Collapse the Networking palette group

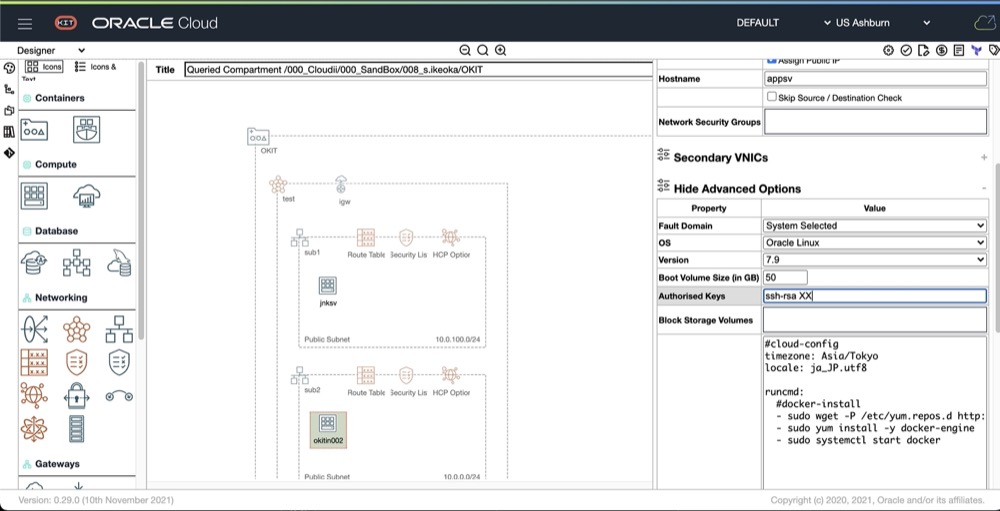point(61,297)
